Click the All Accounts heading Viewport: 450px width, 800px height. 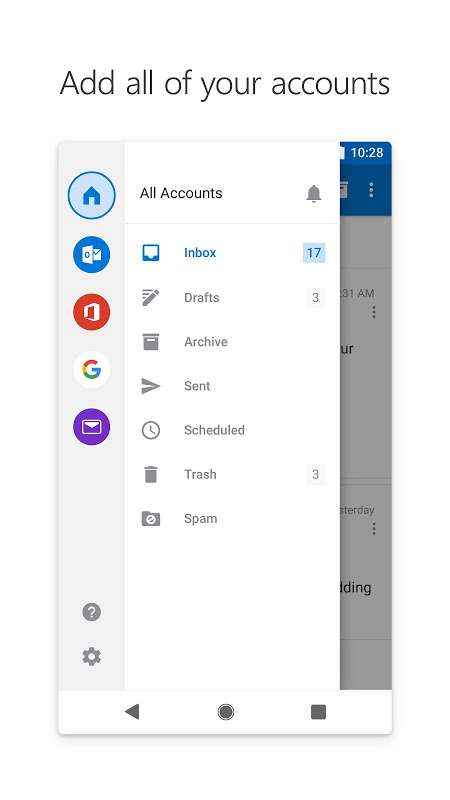[x=181, y=193]
